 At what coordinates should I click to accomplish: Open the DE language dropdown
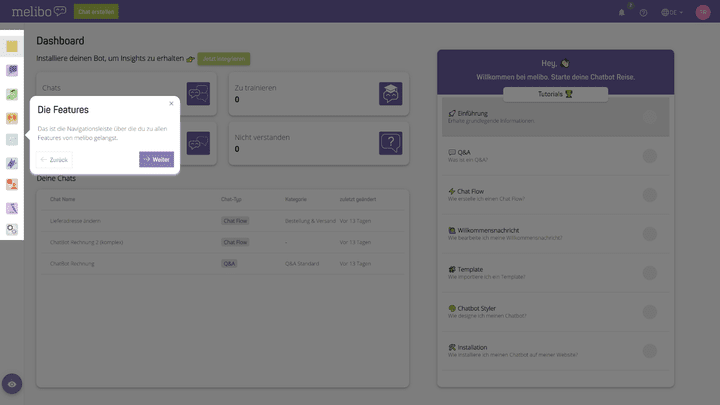coord(670,12)
